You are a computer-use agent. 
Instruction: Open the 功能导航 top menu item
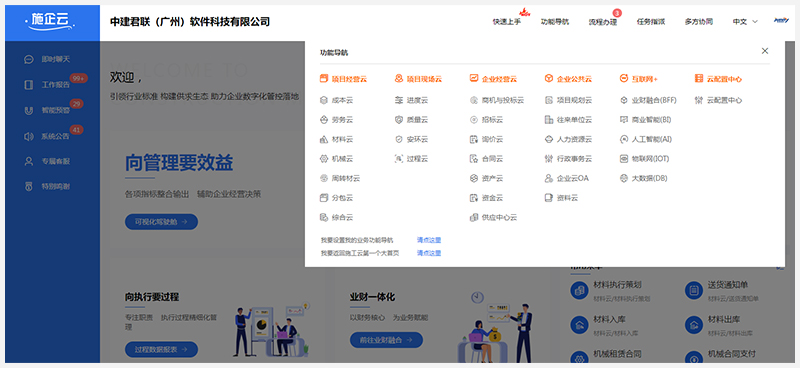[x=555, y=22]
